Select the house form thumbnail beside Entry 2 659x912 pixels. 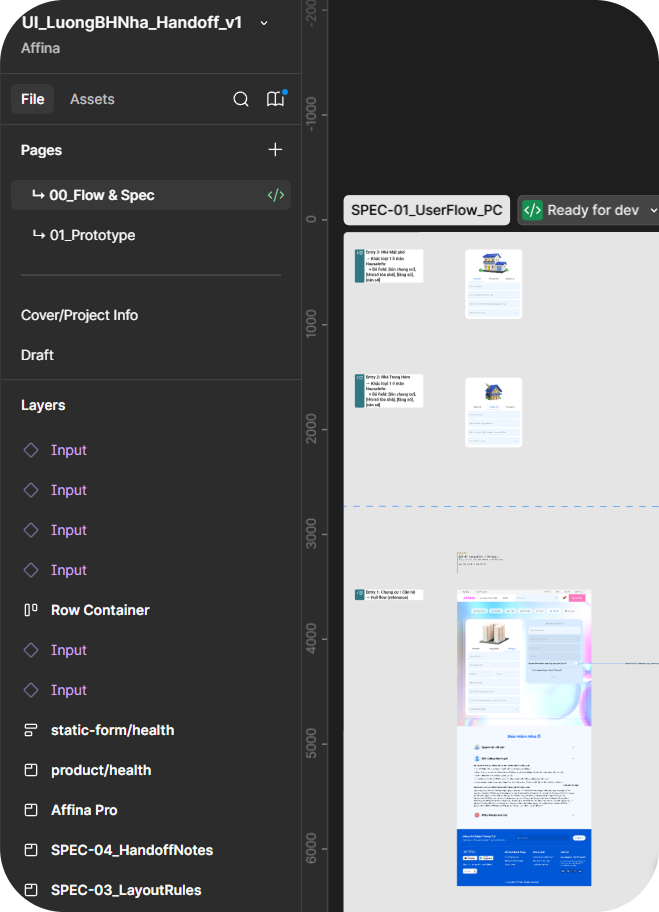[x=493, y=412]
